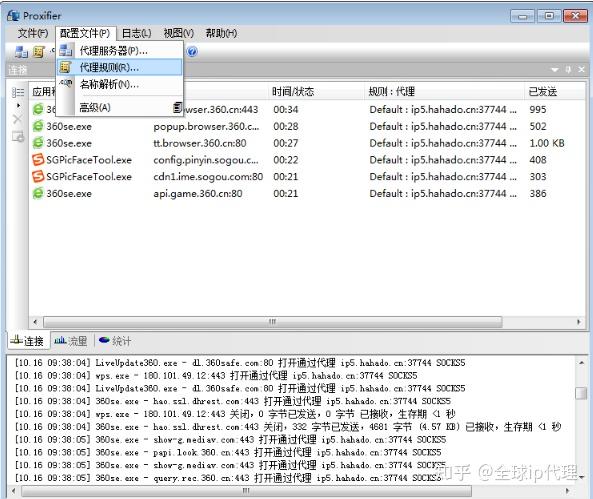Select the config.pinyin.sogou.c... target cell
The width and height of the screenshot is (593, 499).
click(206, 160)
